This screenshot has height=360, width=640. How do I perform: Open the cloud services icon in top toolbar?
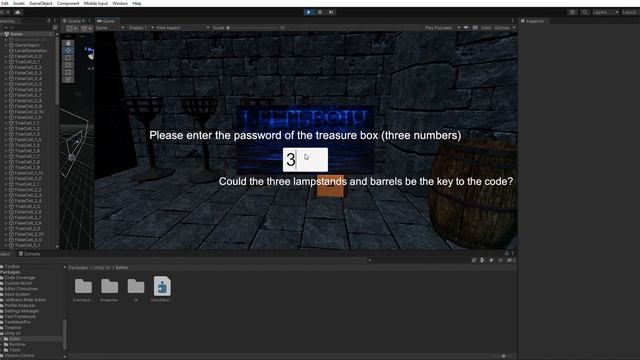click(18, 12)
